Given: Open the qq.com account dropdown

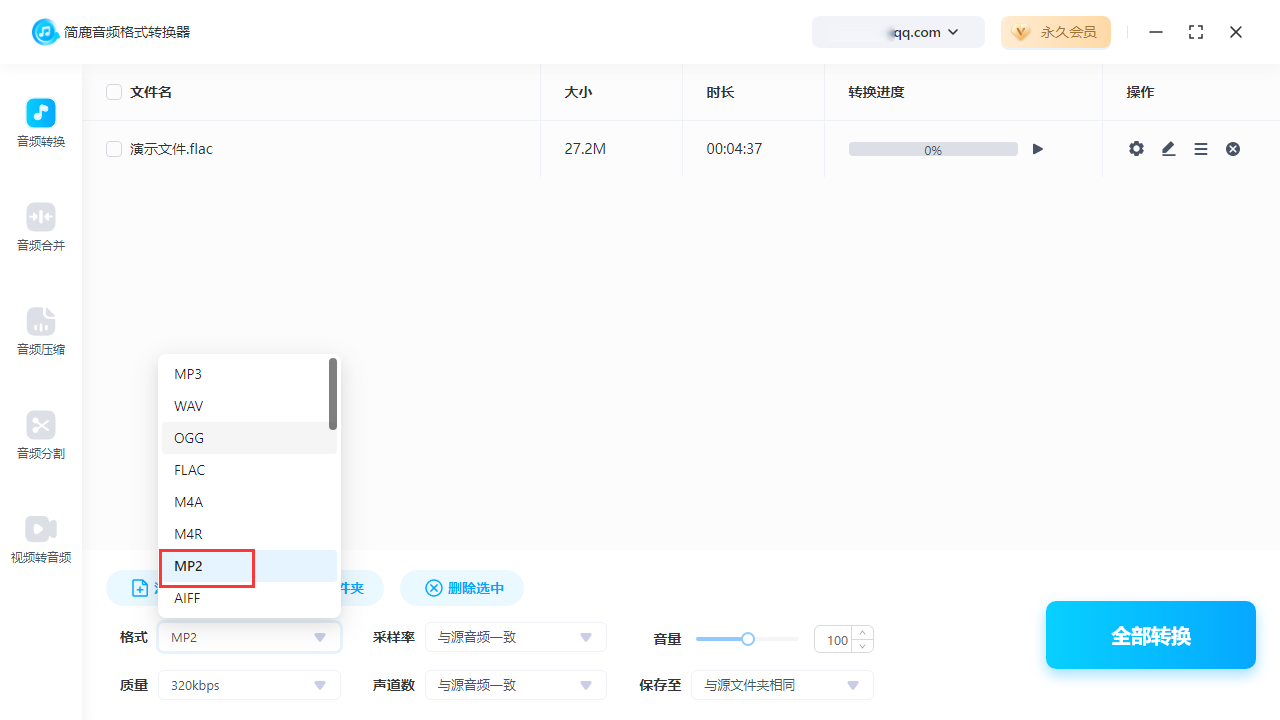Looking at the screenshot, I should (x=898, y=32).
